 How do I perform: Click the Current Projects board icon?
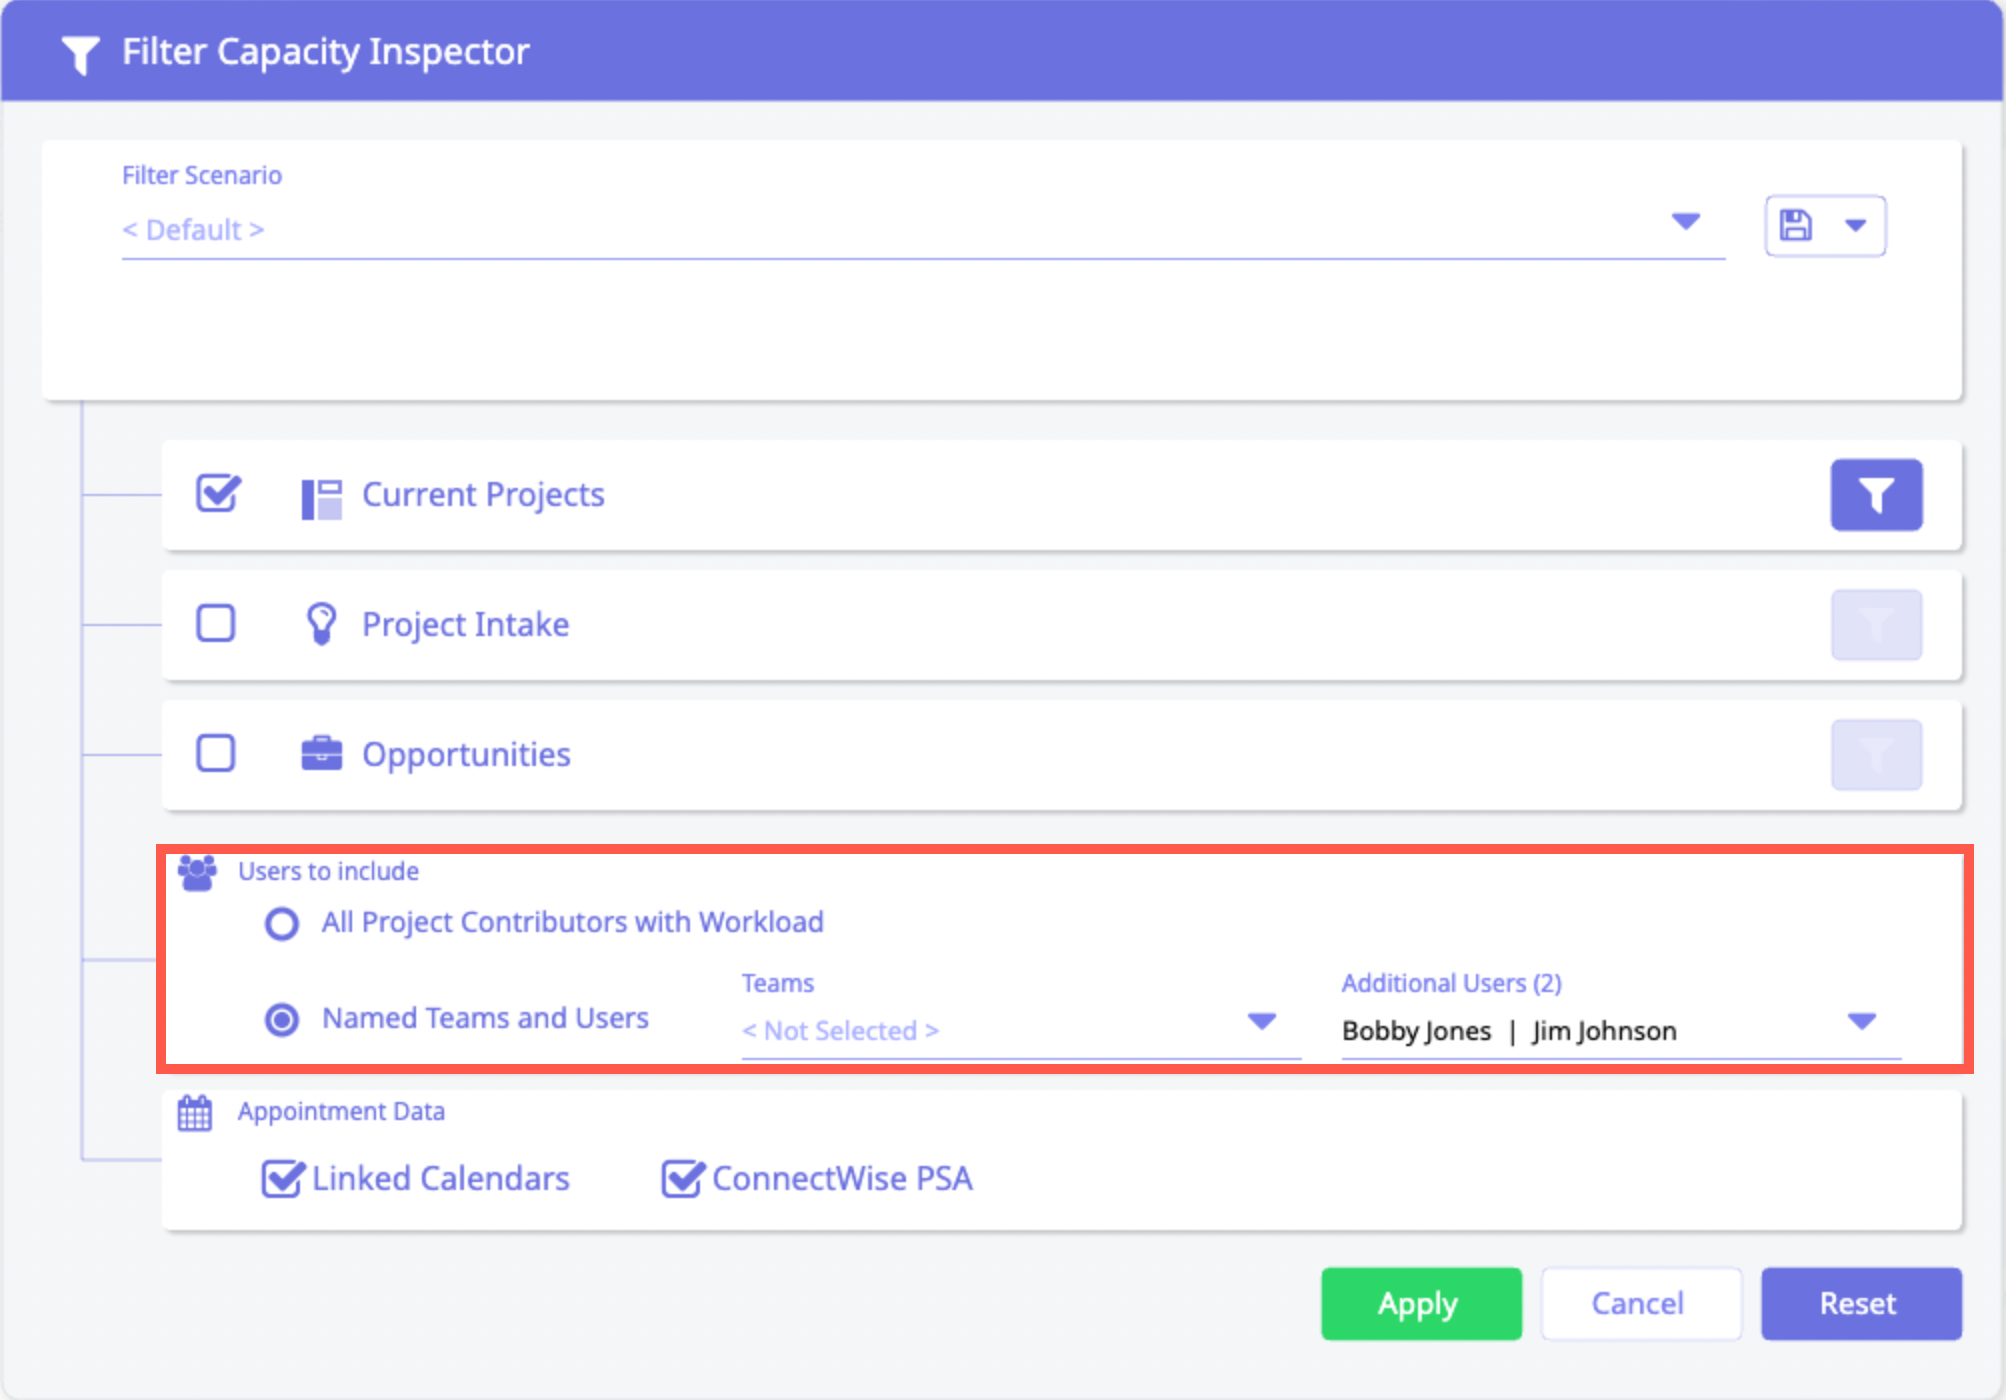(x=321, y=498)
